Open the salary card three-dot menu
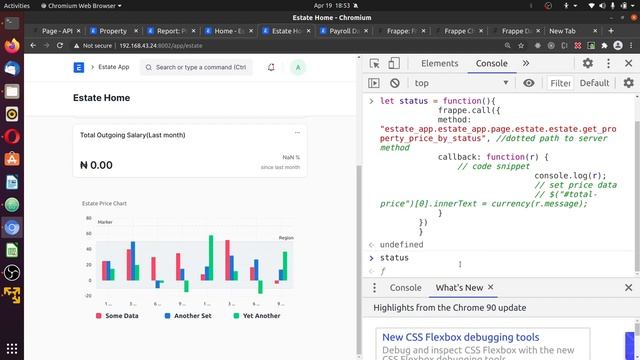The width and height of the screenshot is (640, 360). coord(297,133)
